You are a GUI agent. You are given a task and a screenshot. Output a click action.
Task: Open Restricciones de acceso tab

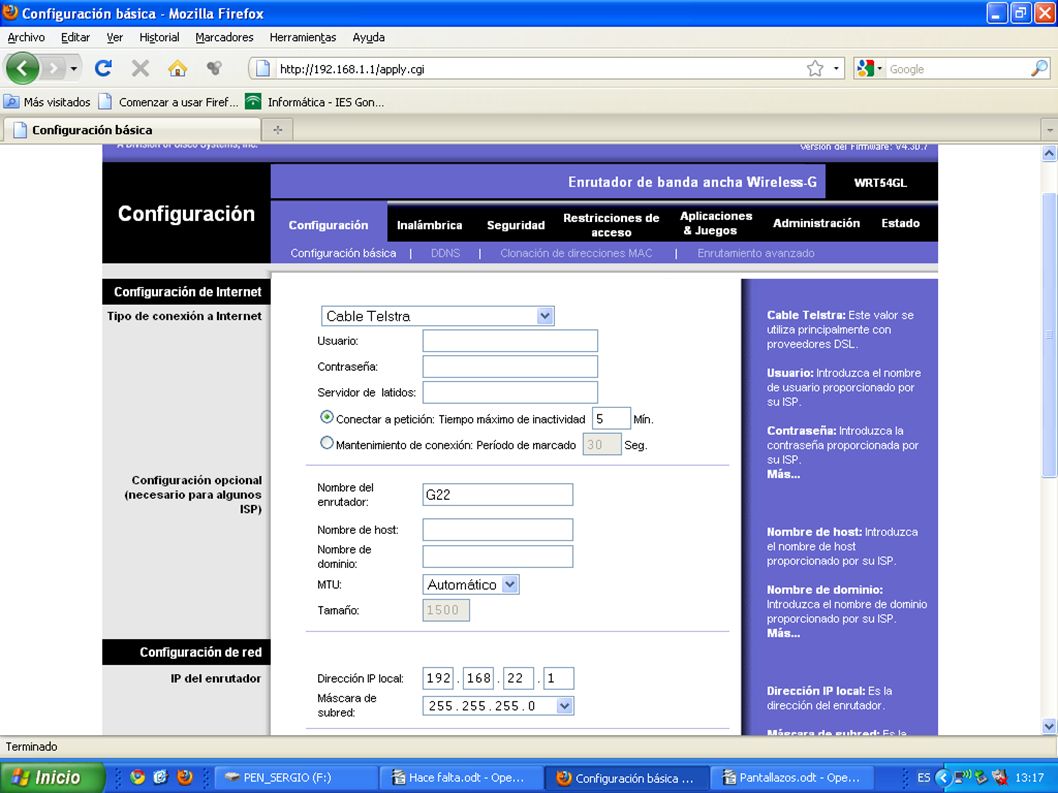click(x=611, y=225)
